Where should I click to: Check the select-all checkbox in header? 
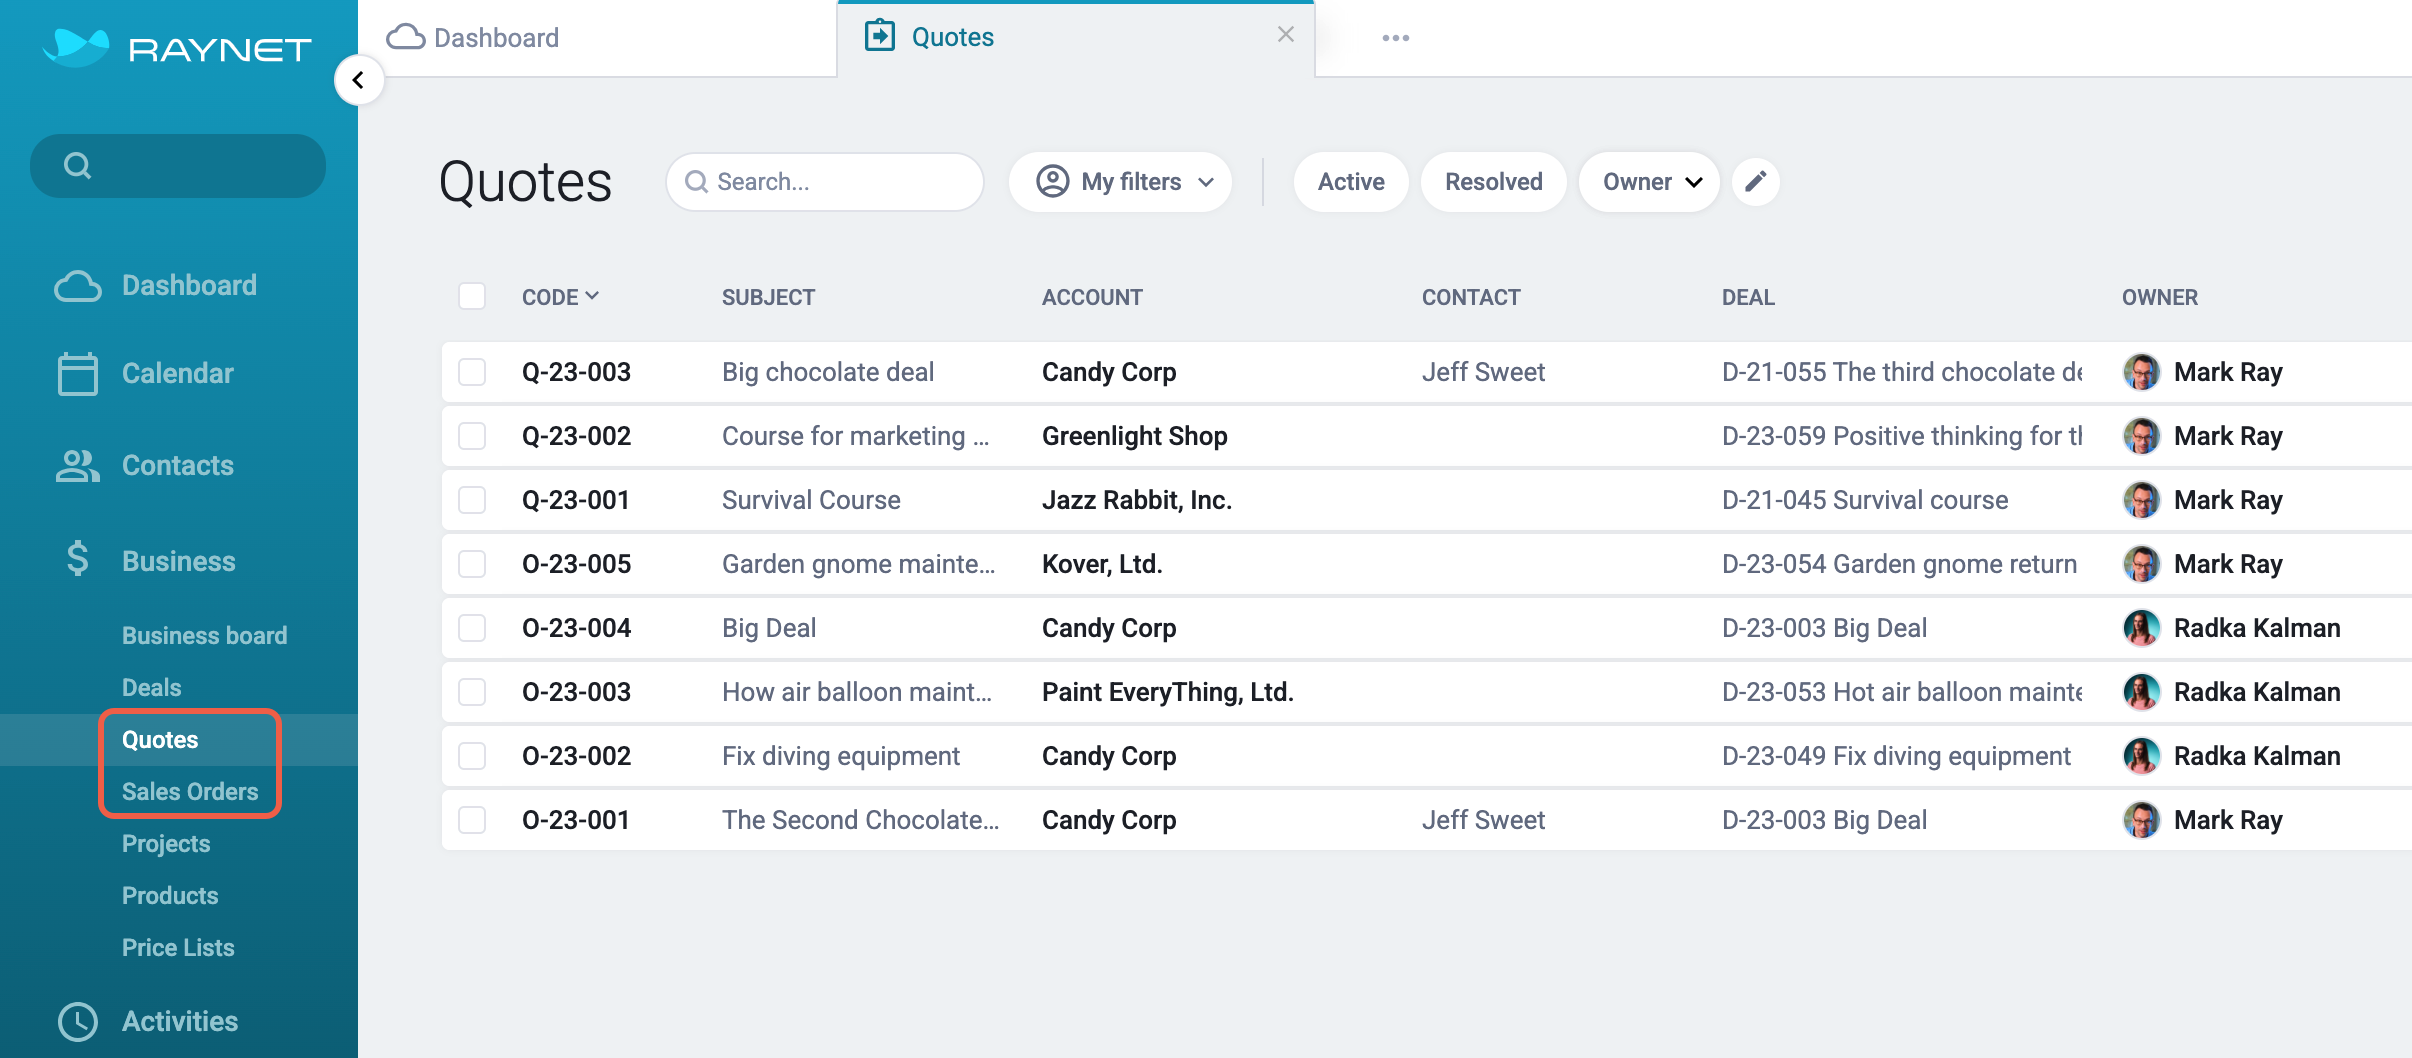click(x=472, y=296)
